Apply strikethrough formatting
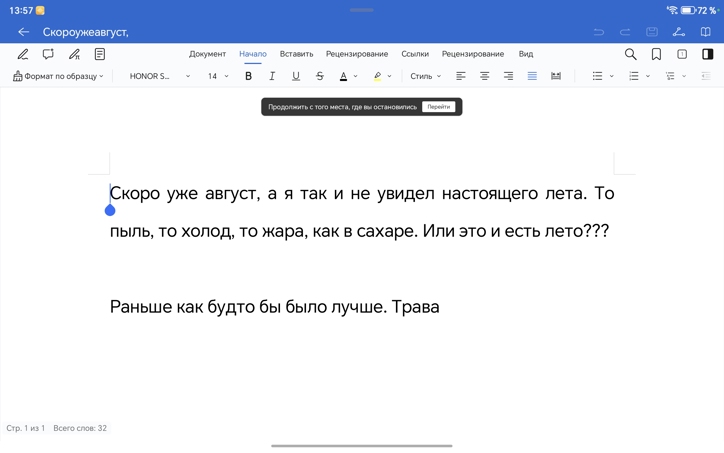This screenshot has width=724, height=453. (319, 76)
